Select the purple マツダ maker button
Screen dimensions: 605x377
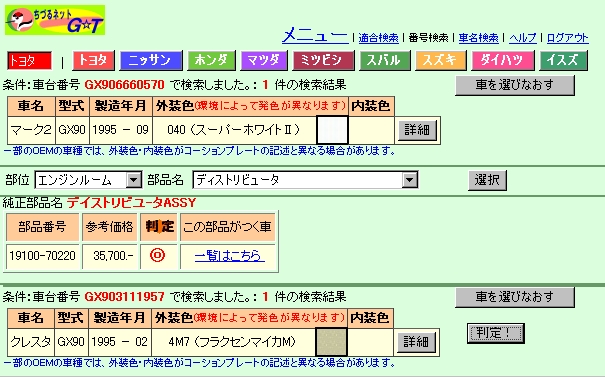click(264, 61)
